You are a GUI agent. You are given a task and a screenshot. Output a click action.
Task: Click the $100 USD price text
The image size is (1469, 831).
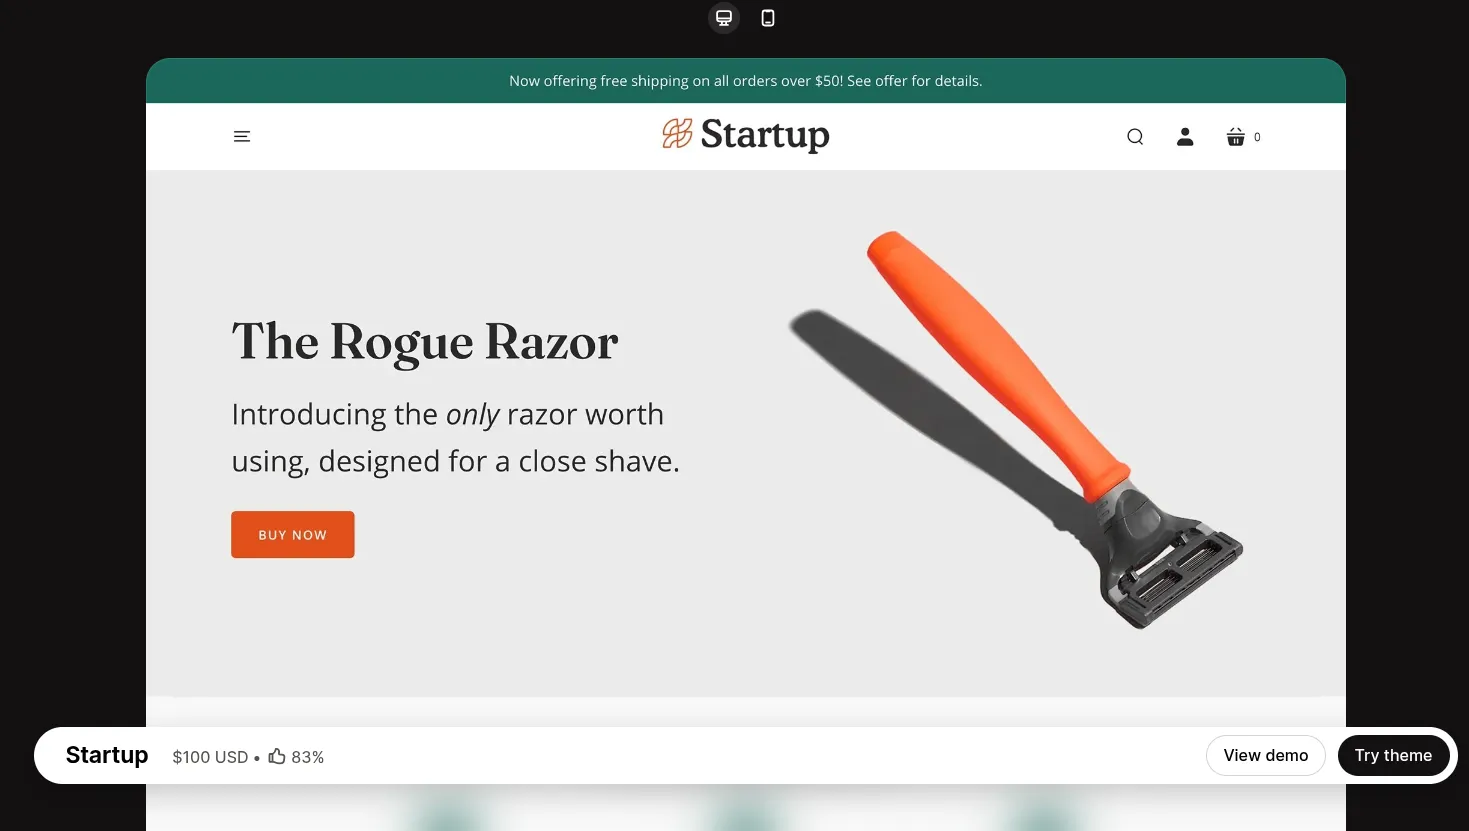210,757
